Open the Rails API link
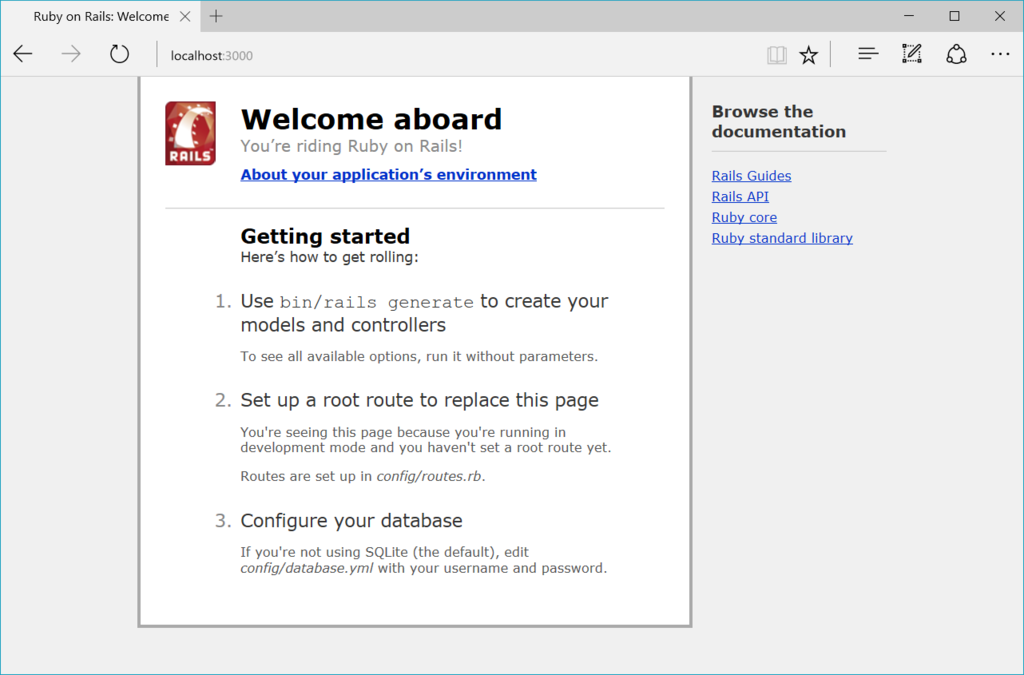The width and height of the screenshot is (1024, 675). tap(740, 196)
